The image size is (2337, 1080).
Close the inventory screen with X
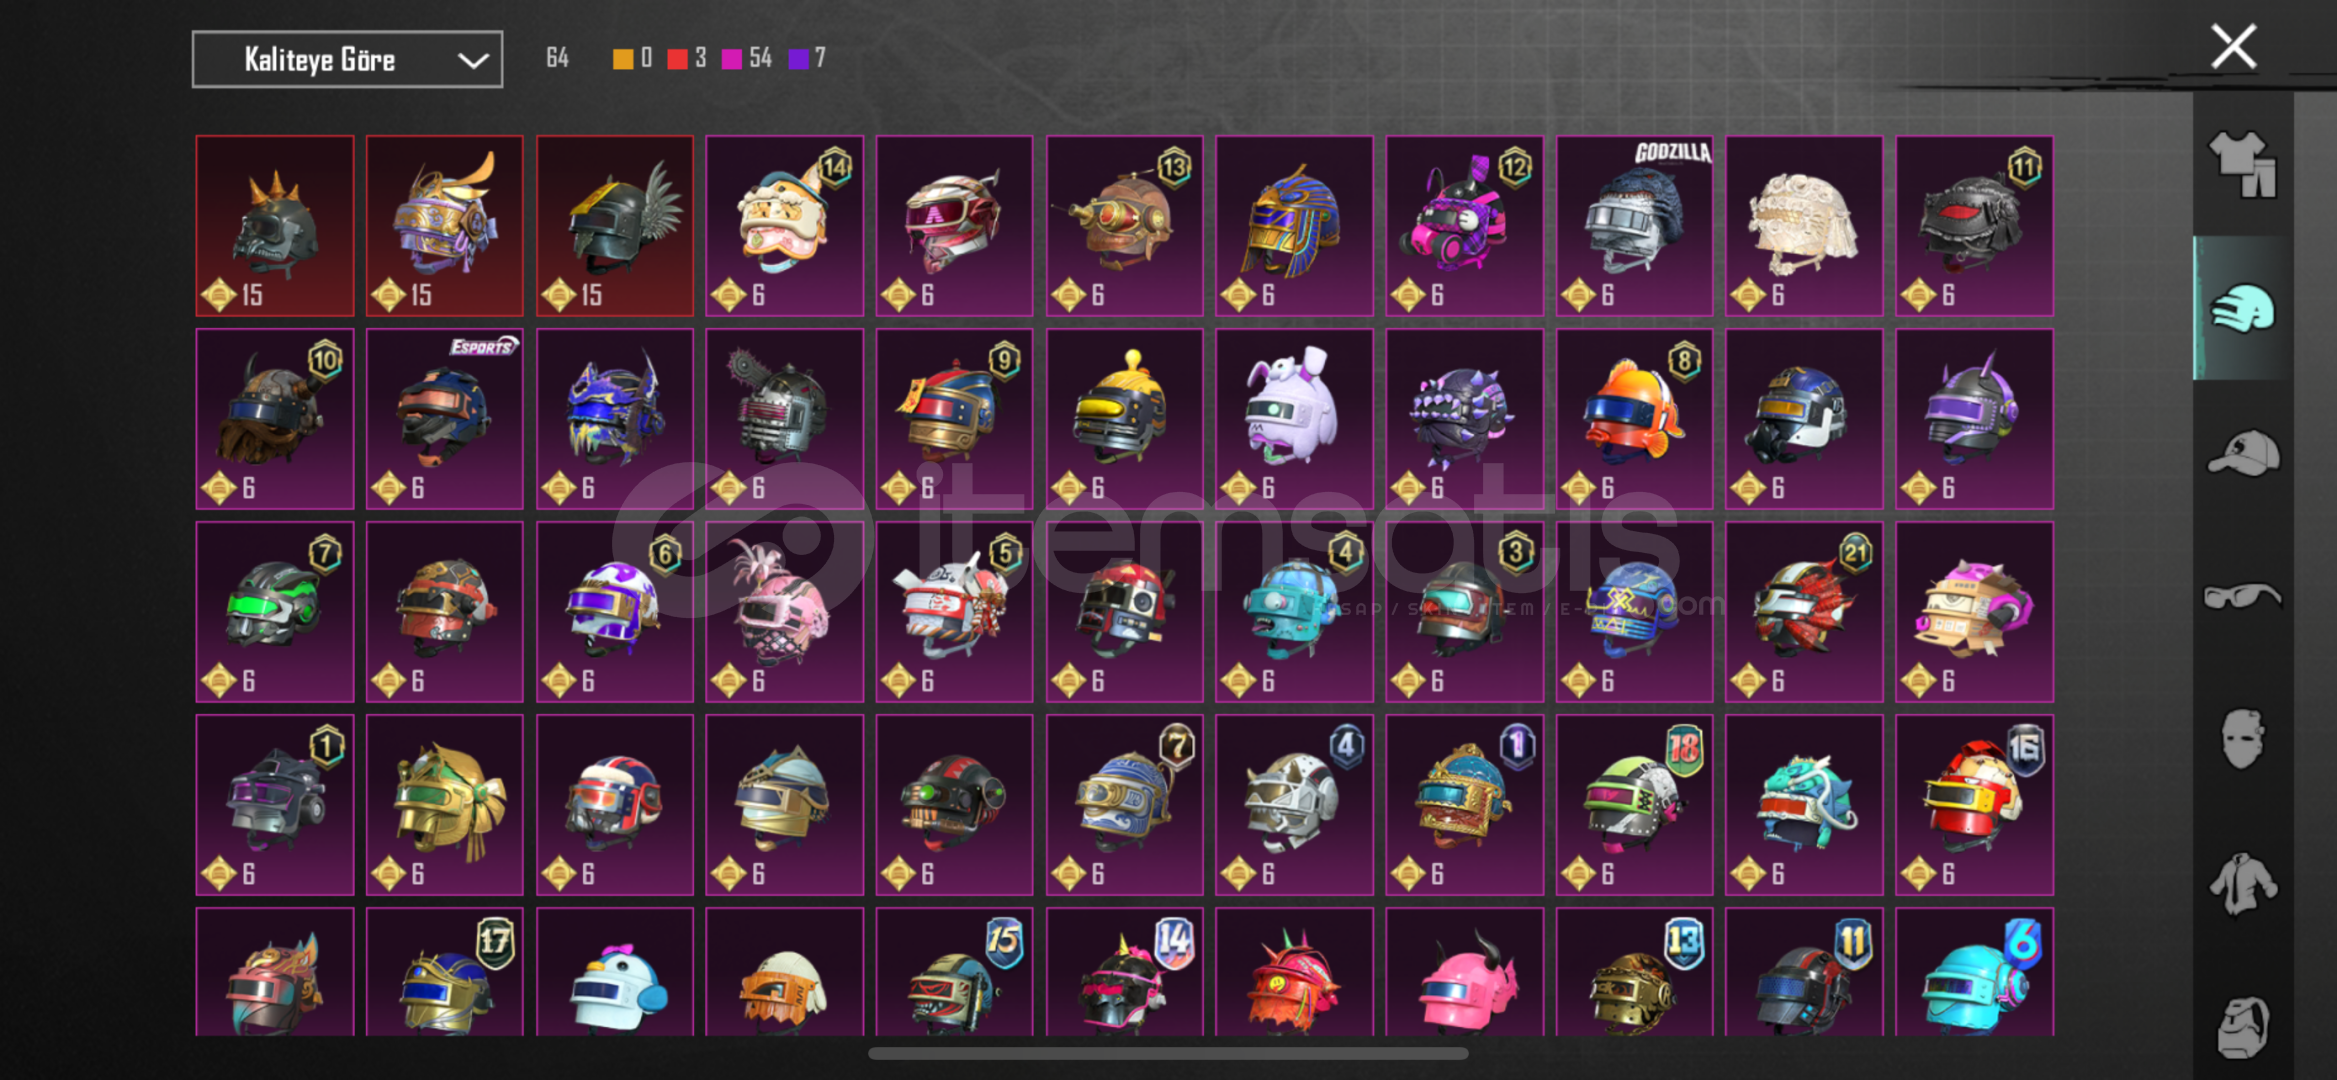coord(2233,46)
